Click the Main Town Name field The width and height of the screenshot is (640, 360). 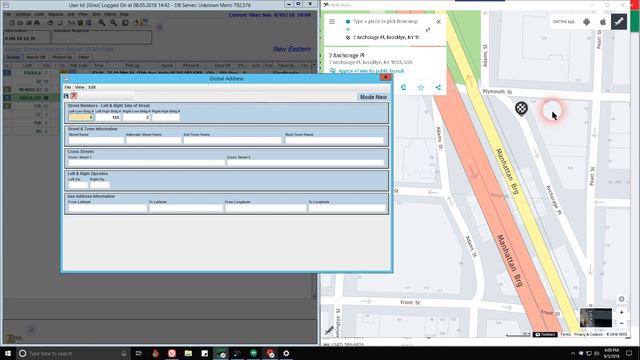click(334, 140)
